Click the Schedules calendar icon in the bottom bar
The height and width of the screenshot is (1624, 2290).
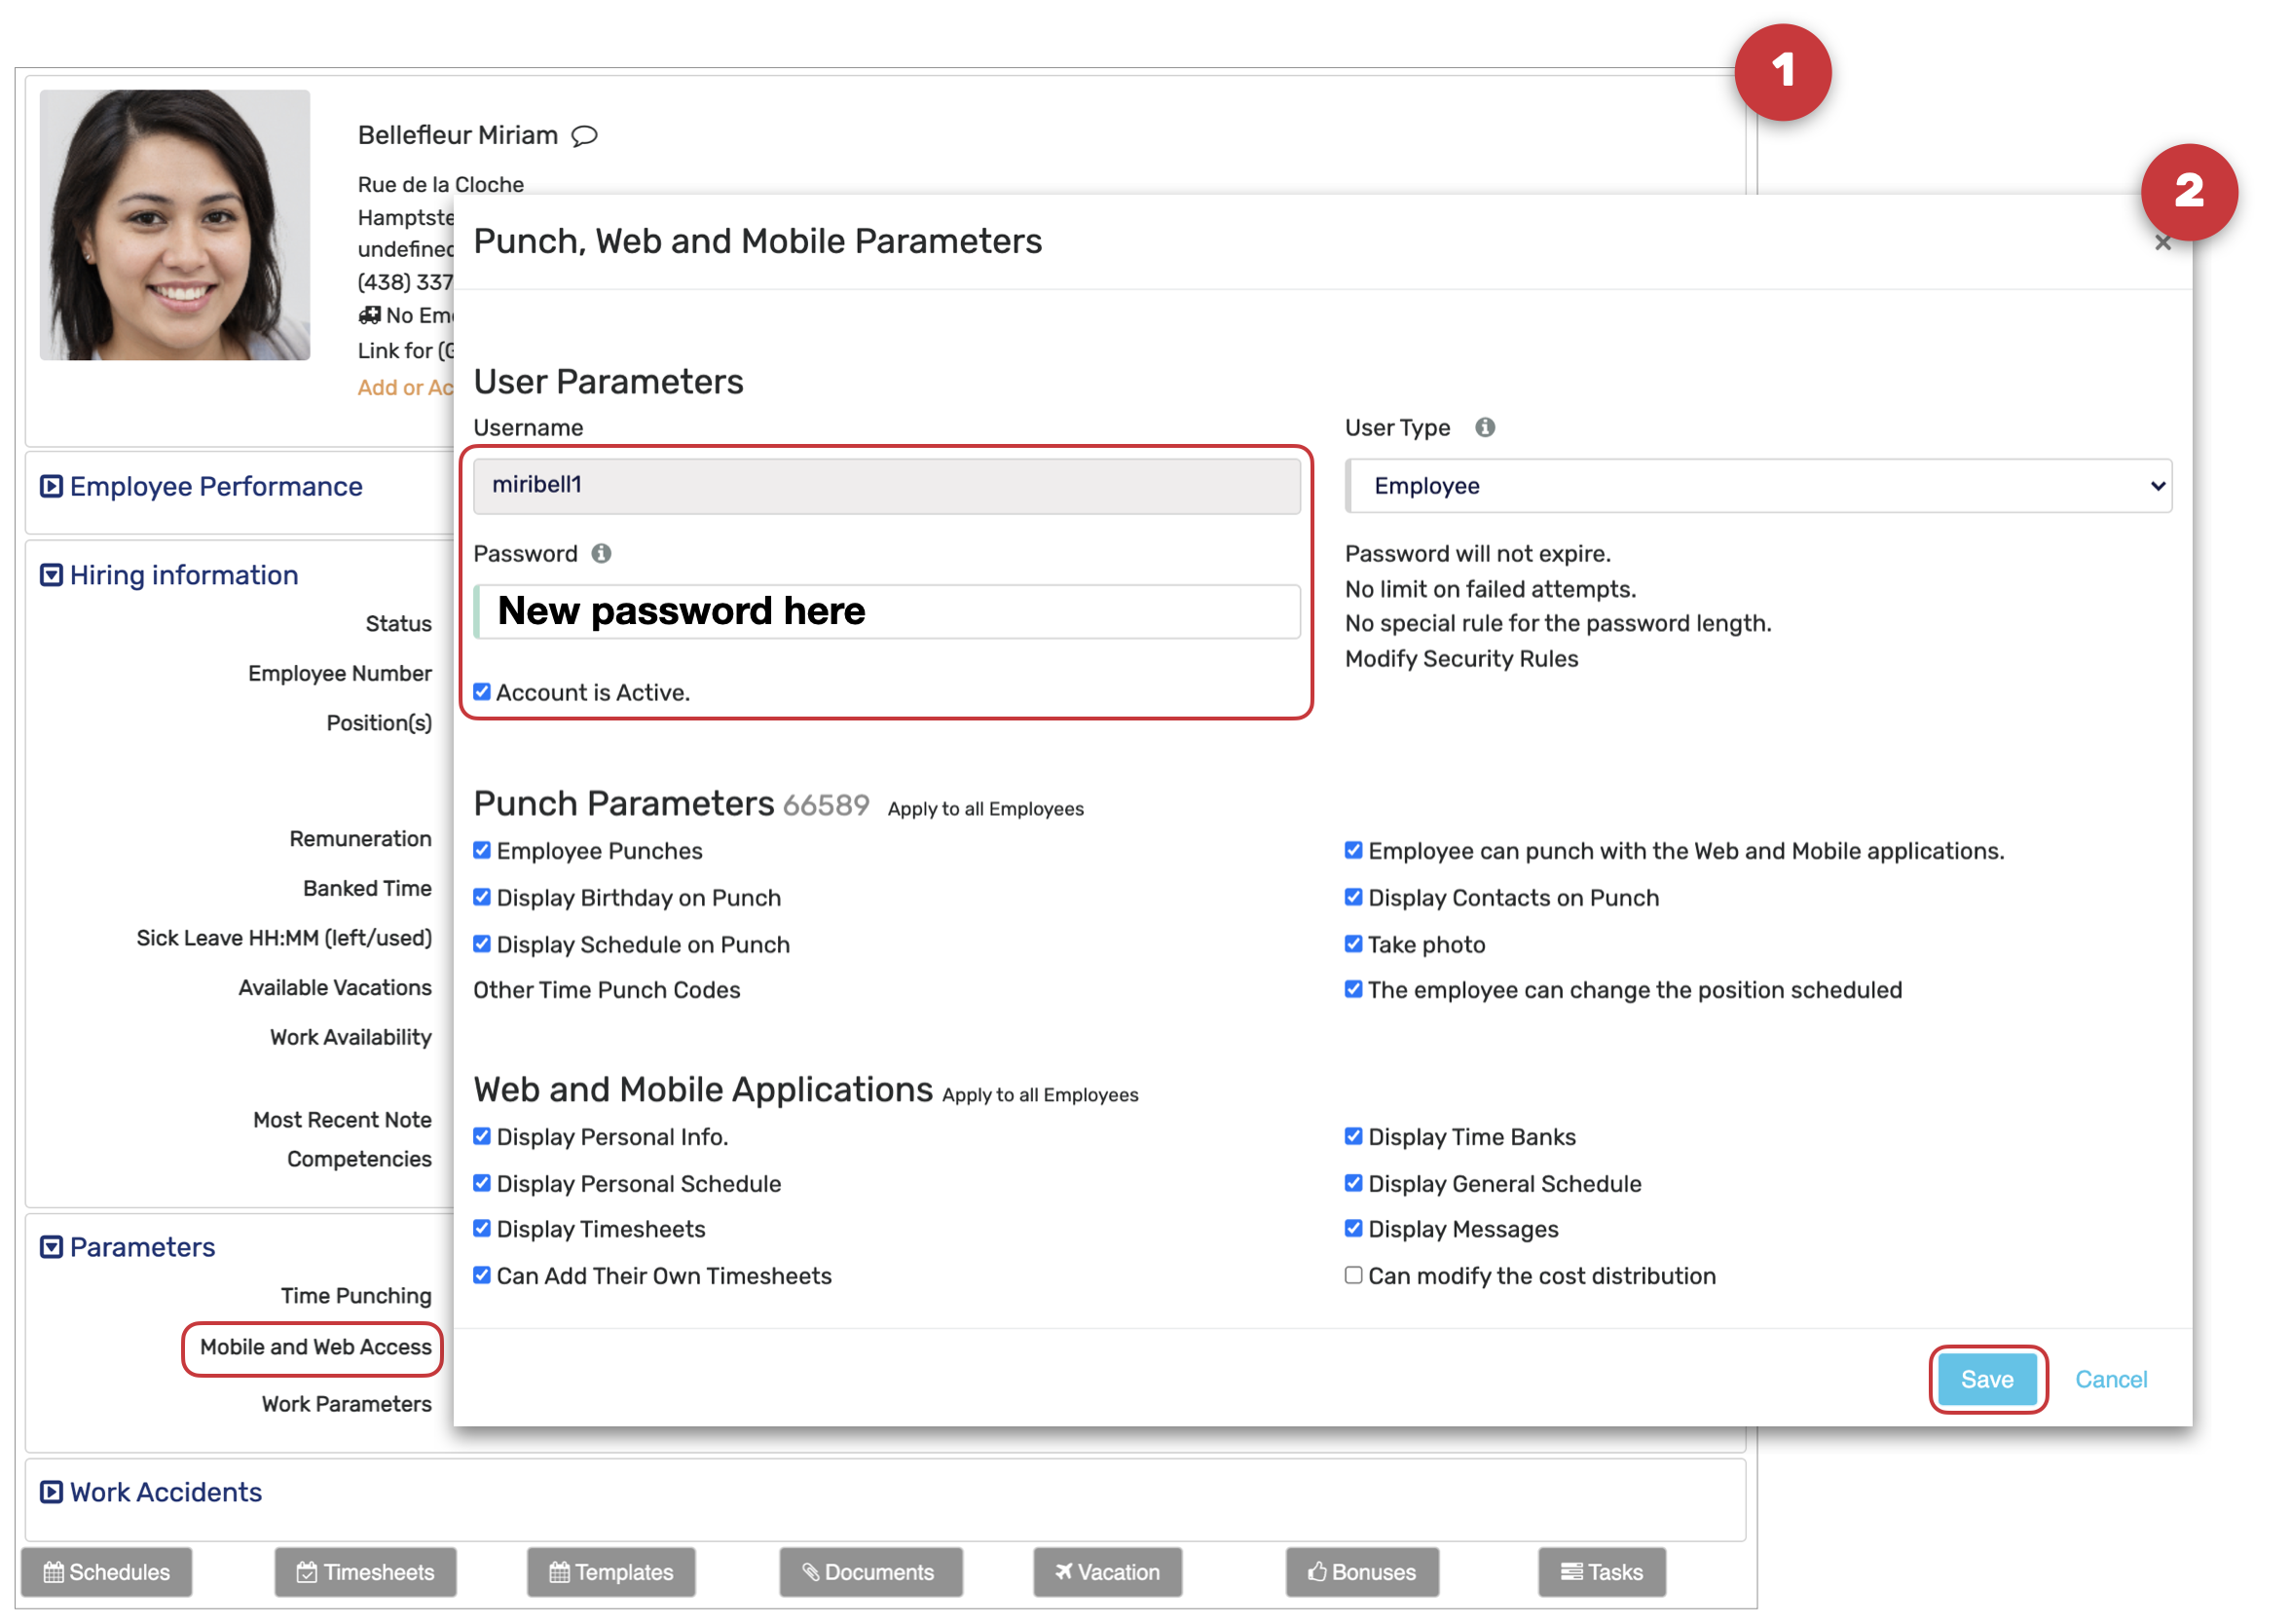[x=54, y=1573]
